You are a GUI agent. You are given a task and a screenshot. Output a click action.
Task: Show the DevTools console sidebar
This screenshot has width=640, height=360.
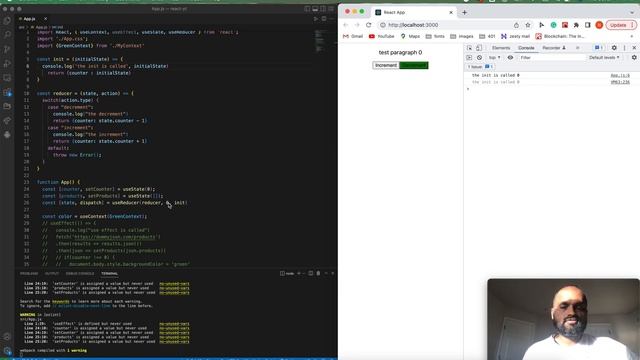point(469,58)
